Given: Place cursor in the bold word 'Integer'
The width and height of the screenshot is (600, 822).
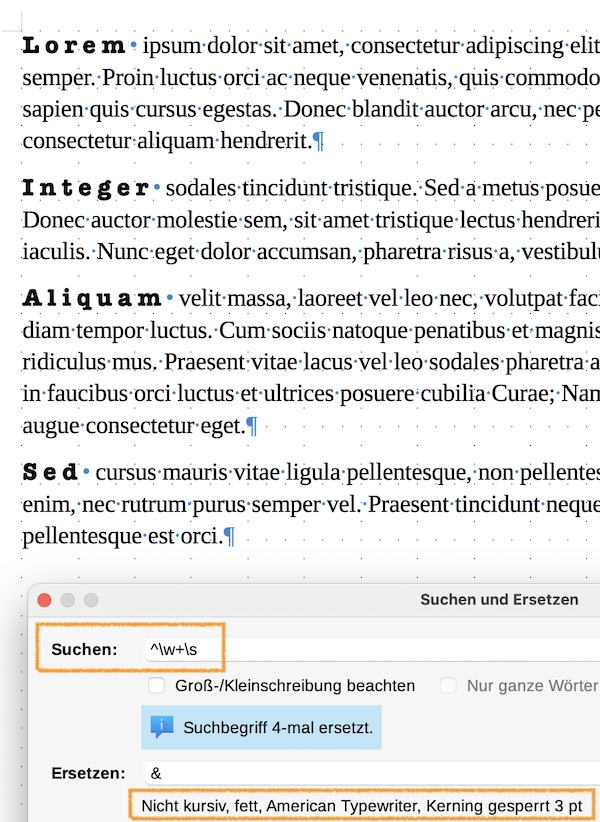Looking at the screenshot, I should [x=84, y=188].
